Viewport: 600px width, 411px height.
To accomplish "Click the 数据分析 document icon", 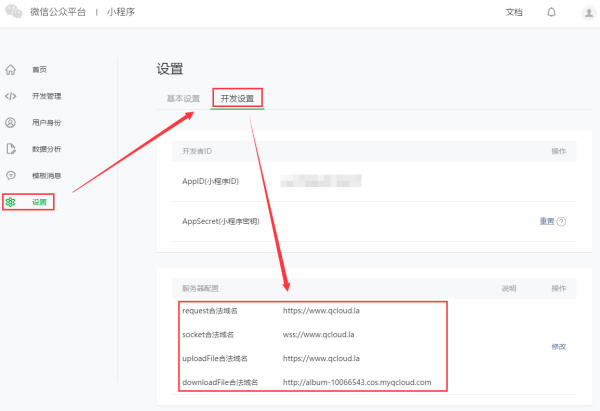I will [11, 149].
